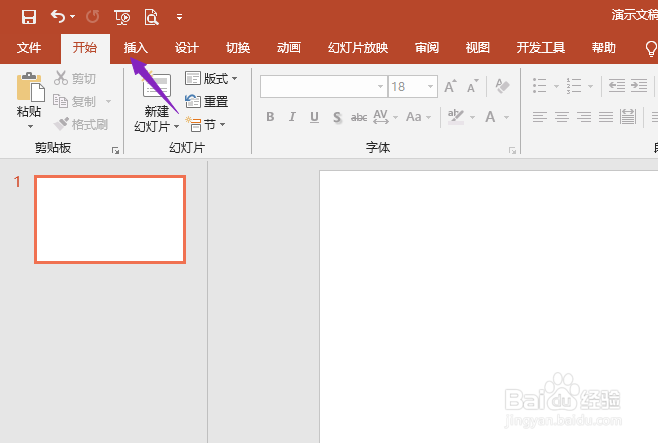Select the 开始 ribbon tab
658x443 pixels.
coord(85,48)
